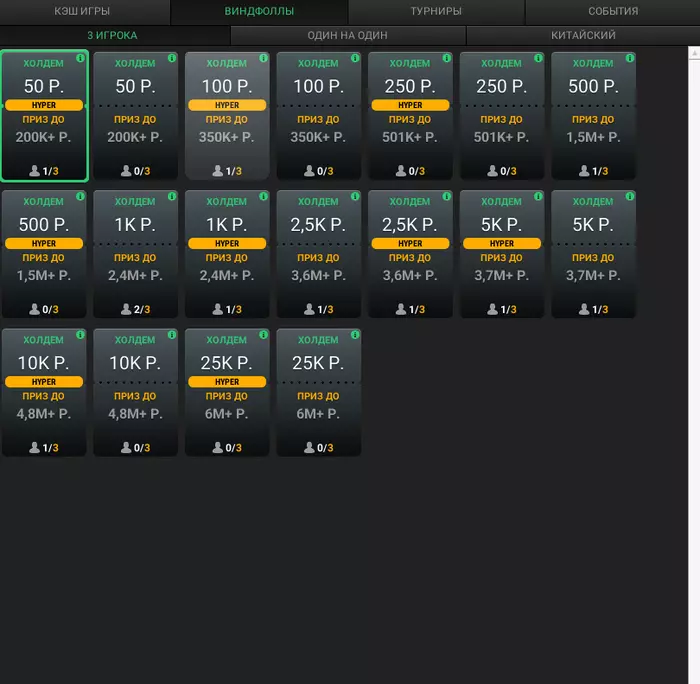This screenshot has width=700, height=684.
Task: Click the scrollbar up arrow
Action: [694, 53]
